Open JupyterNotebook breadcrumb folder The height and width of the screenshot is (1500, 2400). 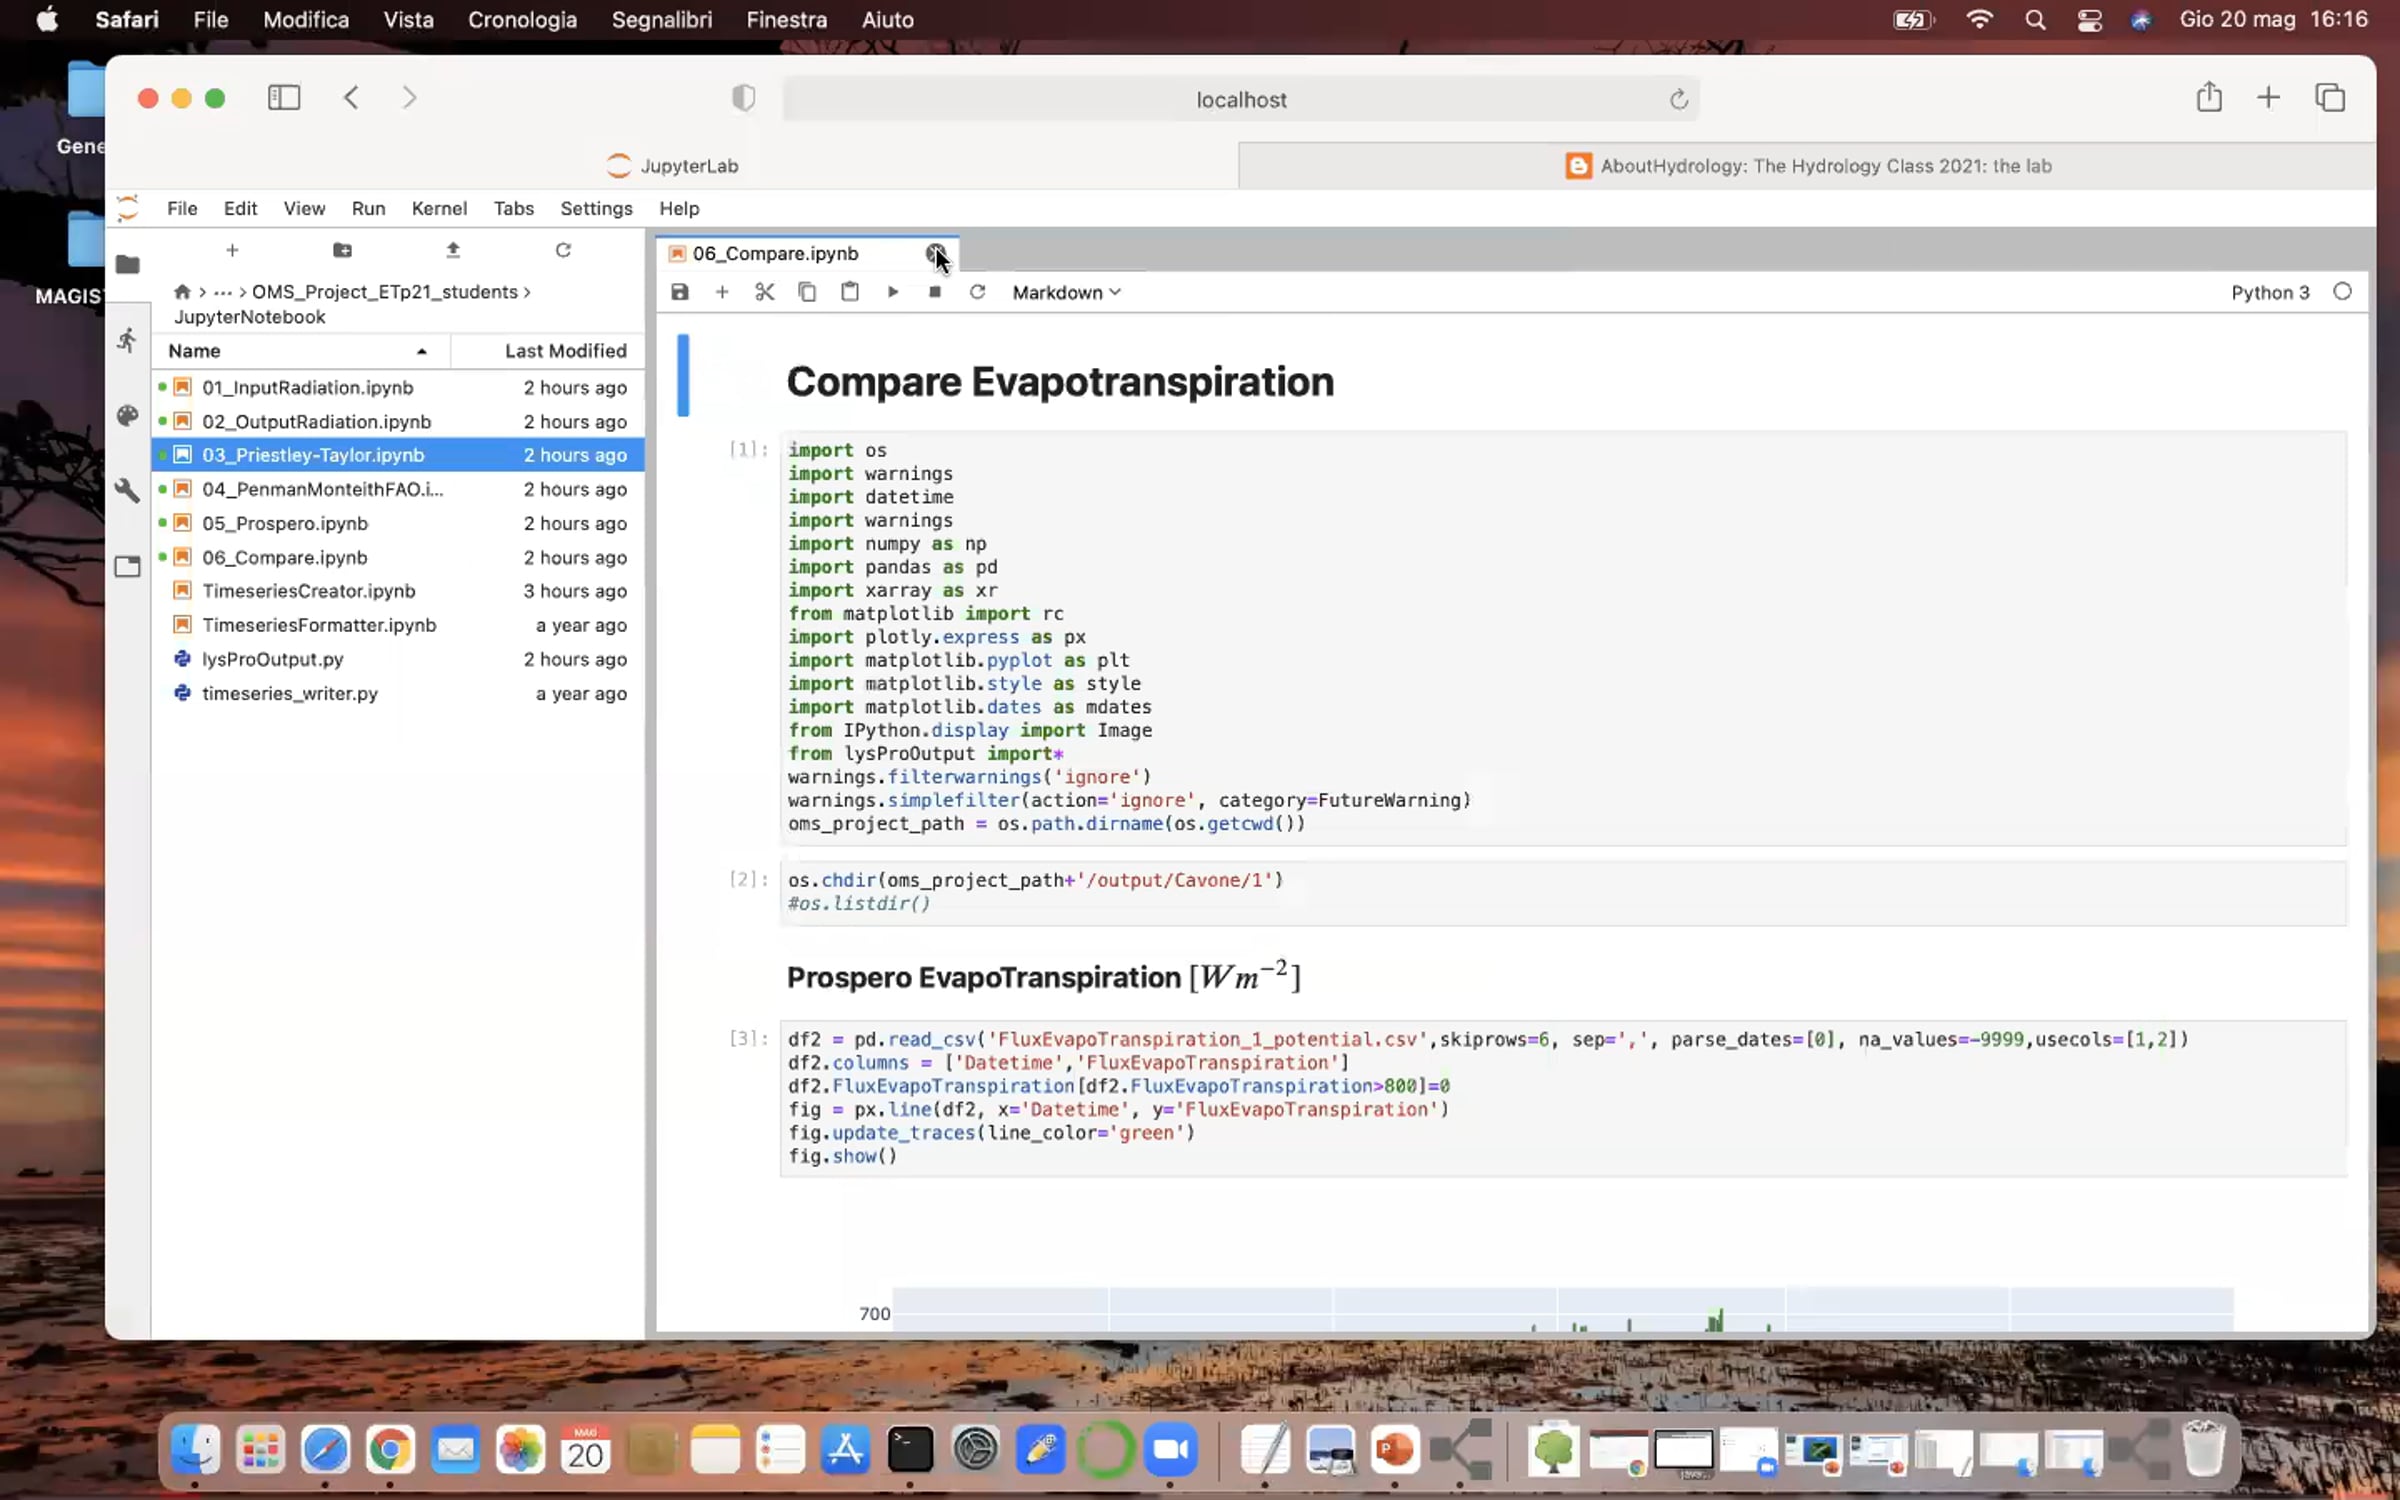tap(250, 317)
